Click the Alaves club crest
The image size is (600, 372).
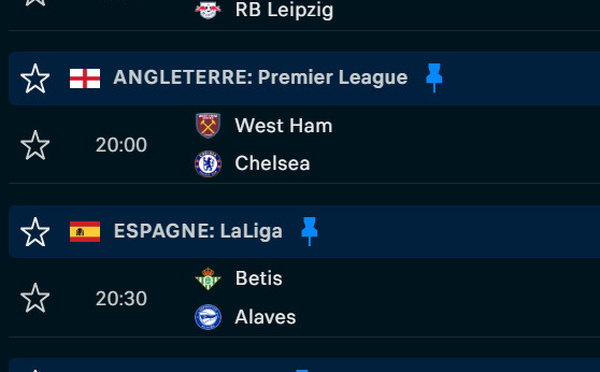tap(208, 317)
